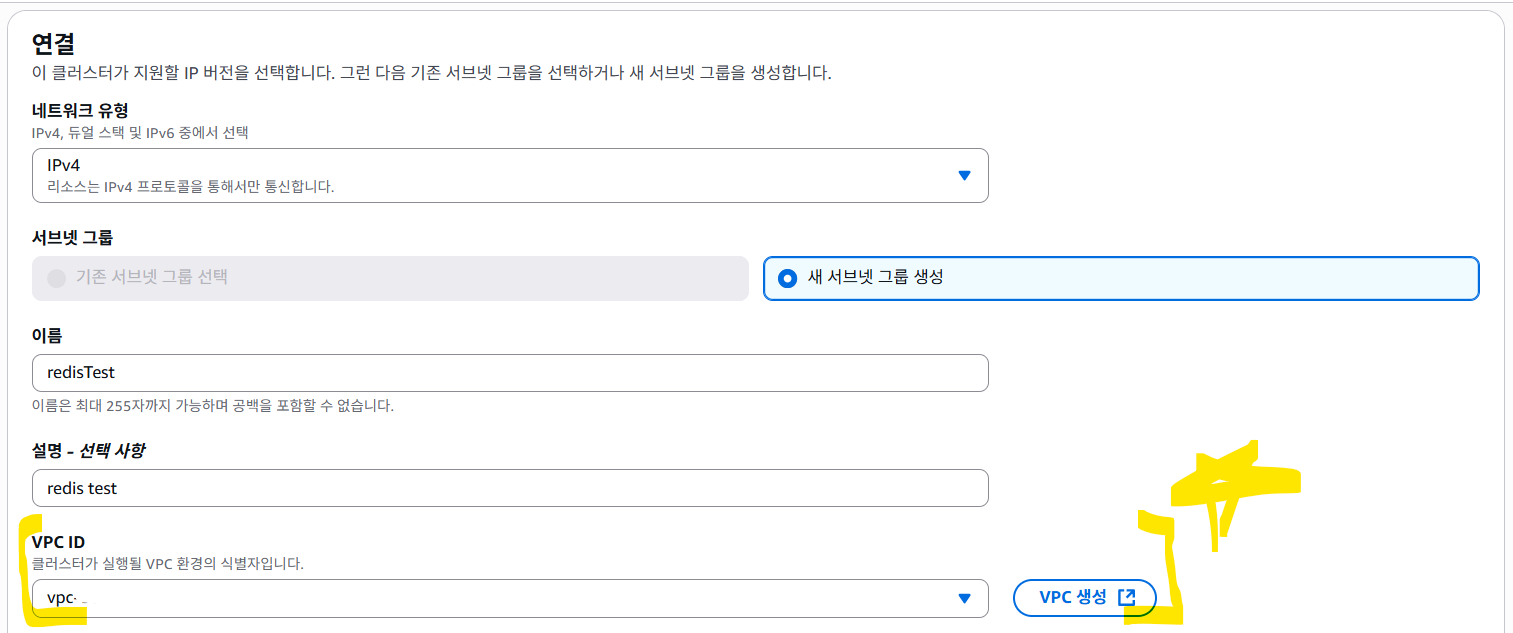
Task: Click the 네트워크 유형 field label
Action: click(x=80, y=110)
